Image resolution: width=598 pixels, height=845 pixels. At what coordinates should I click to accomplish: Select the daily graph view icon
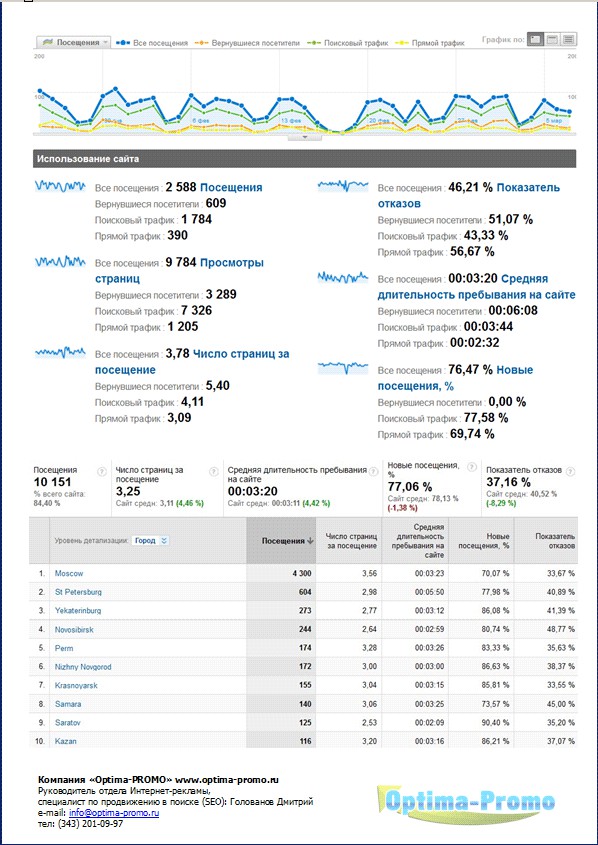535,40
